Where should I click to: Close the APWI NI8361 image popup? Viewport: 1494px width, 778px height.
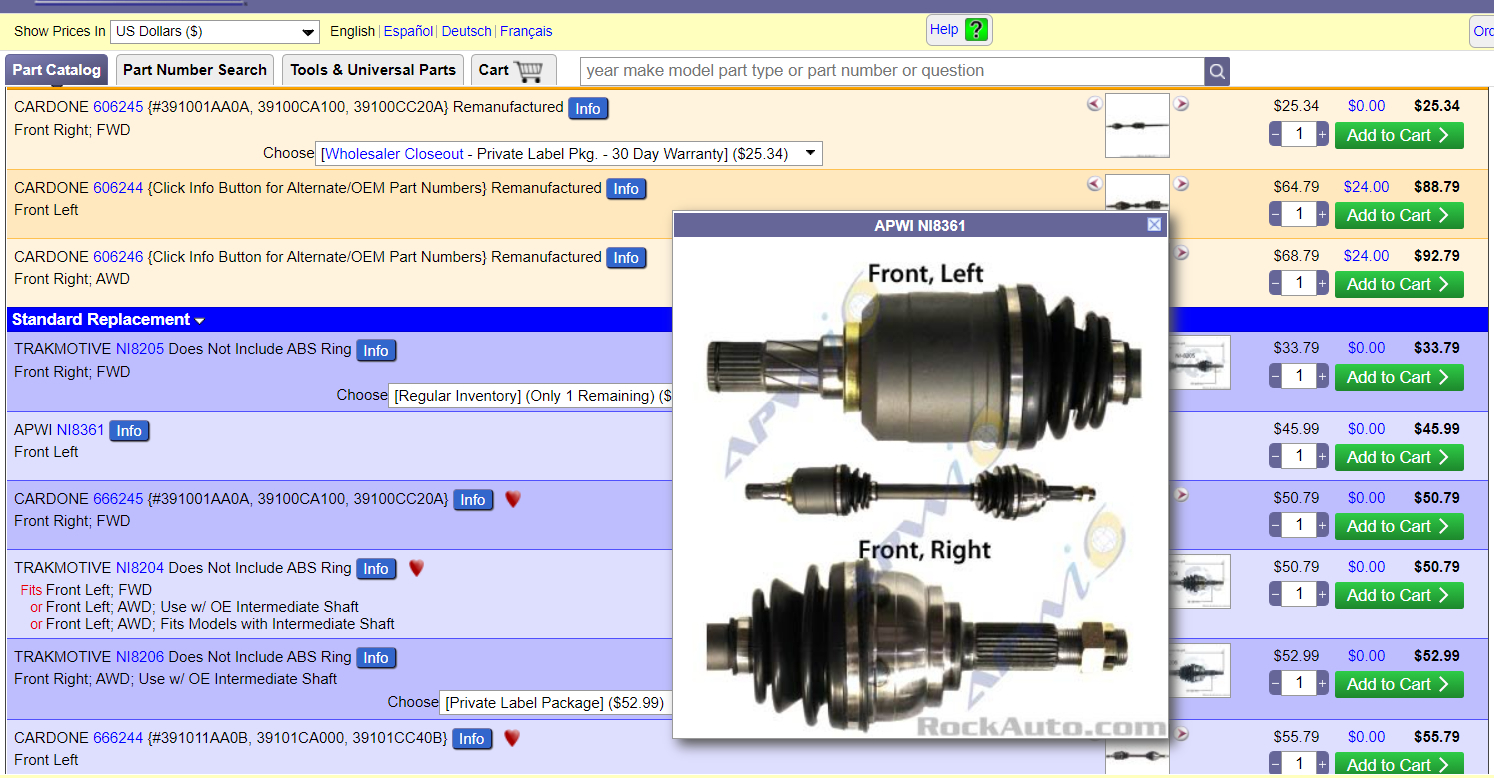[1154, 225]
